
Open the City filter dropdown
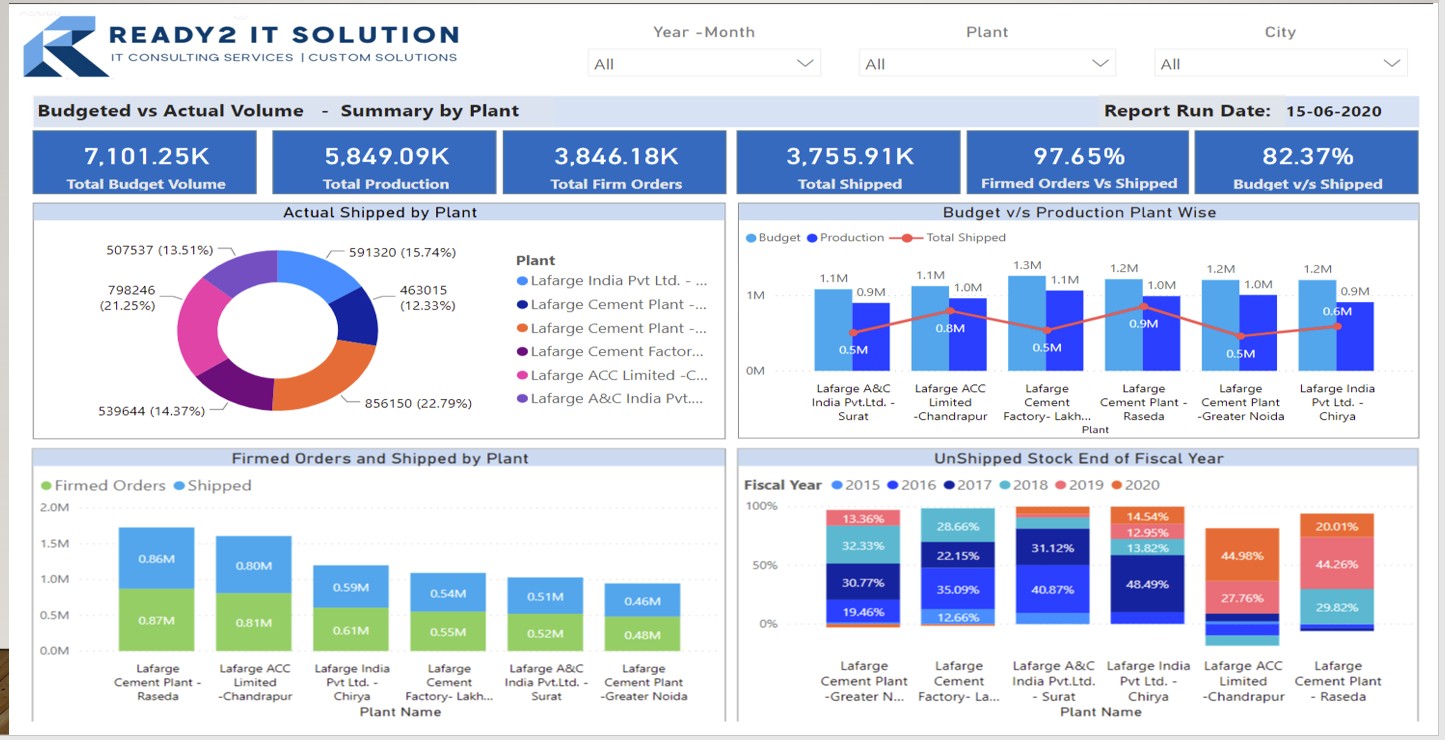pyautogui.click(x=1280, y=63)
